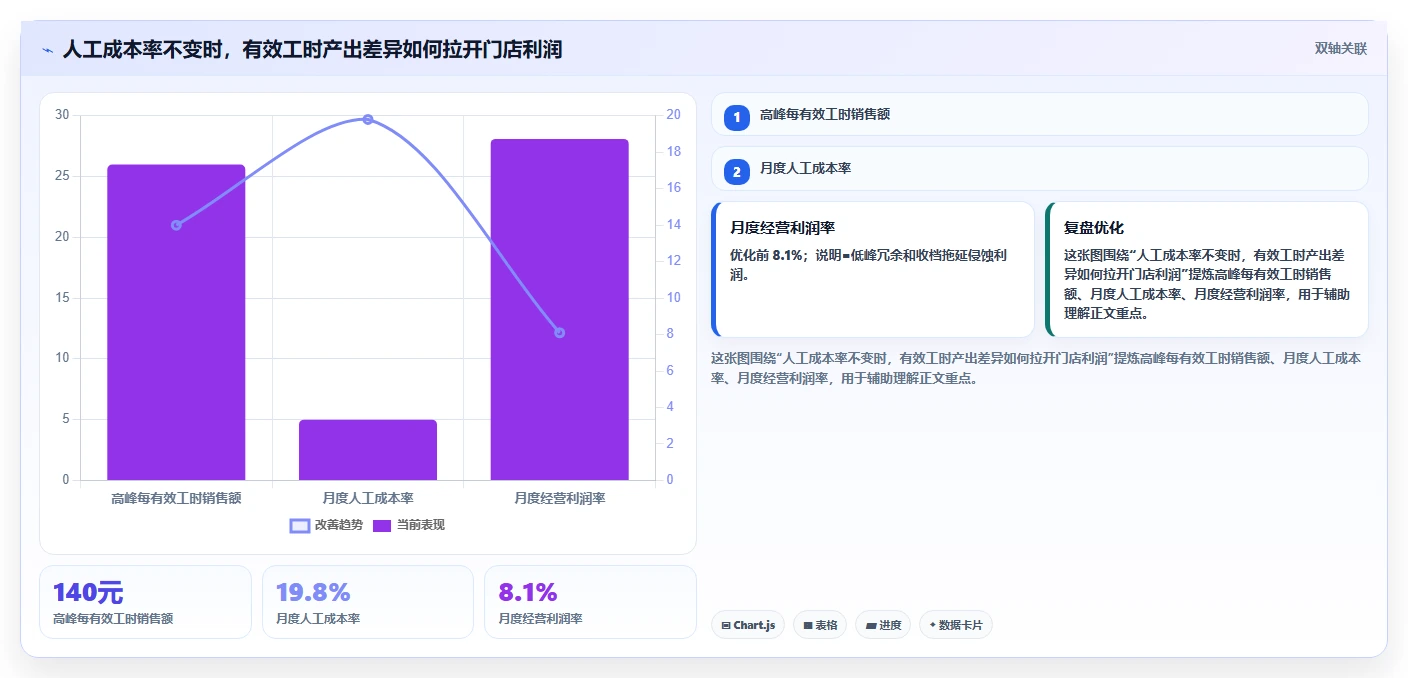Select numbered badge 1 beside 高峰每有效工时销售额
Screen dimensions: 1408x678
click(x=737, y=117)
